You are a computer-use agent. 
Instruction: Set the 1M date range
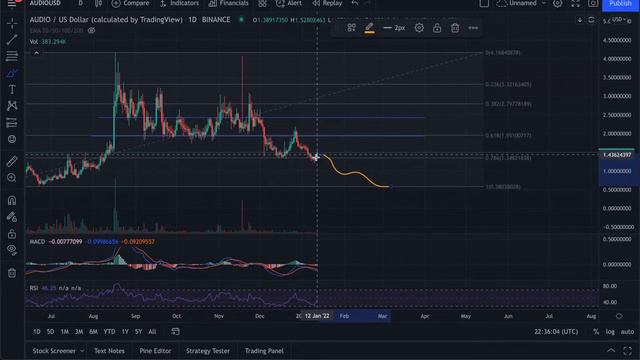[64, 332]
